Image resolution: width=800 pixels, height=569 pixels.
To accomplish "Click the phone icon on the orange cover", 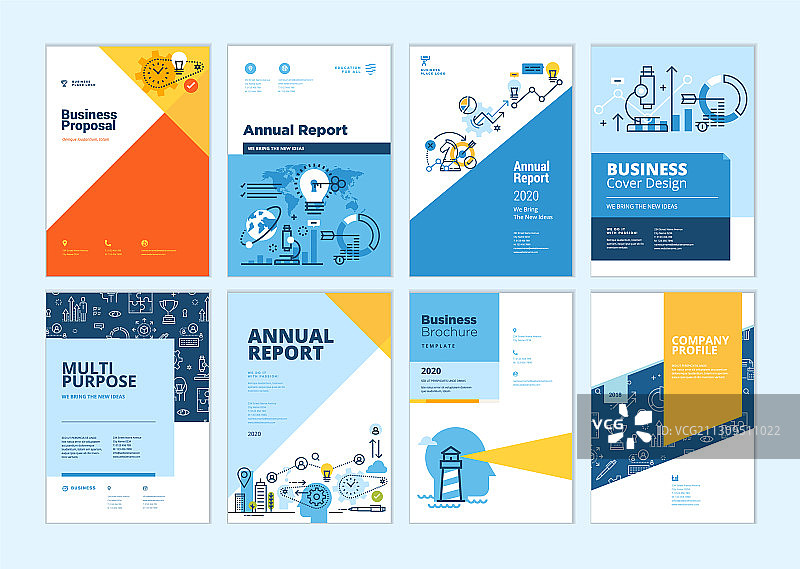I will pos(107,243).
